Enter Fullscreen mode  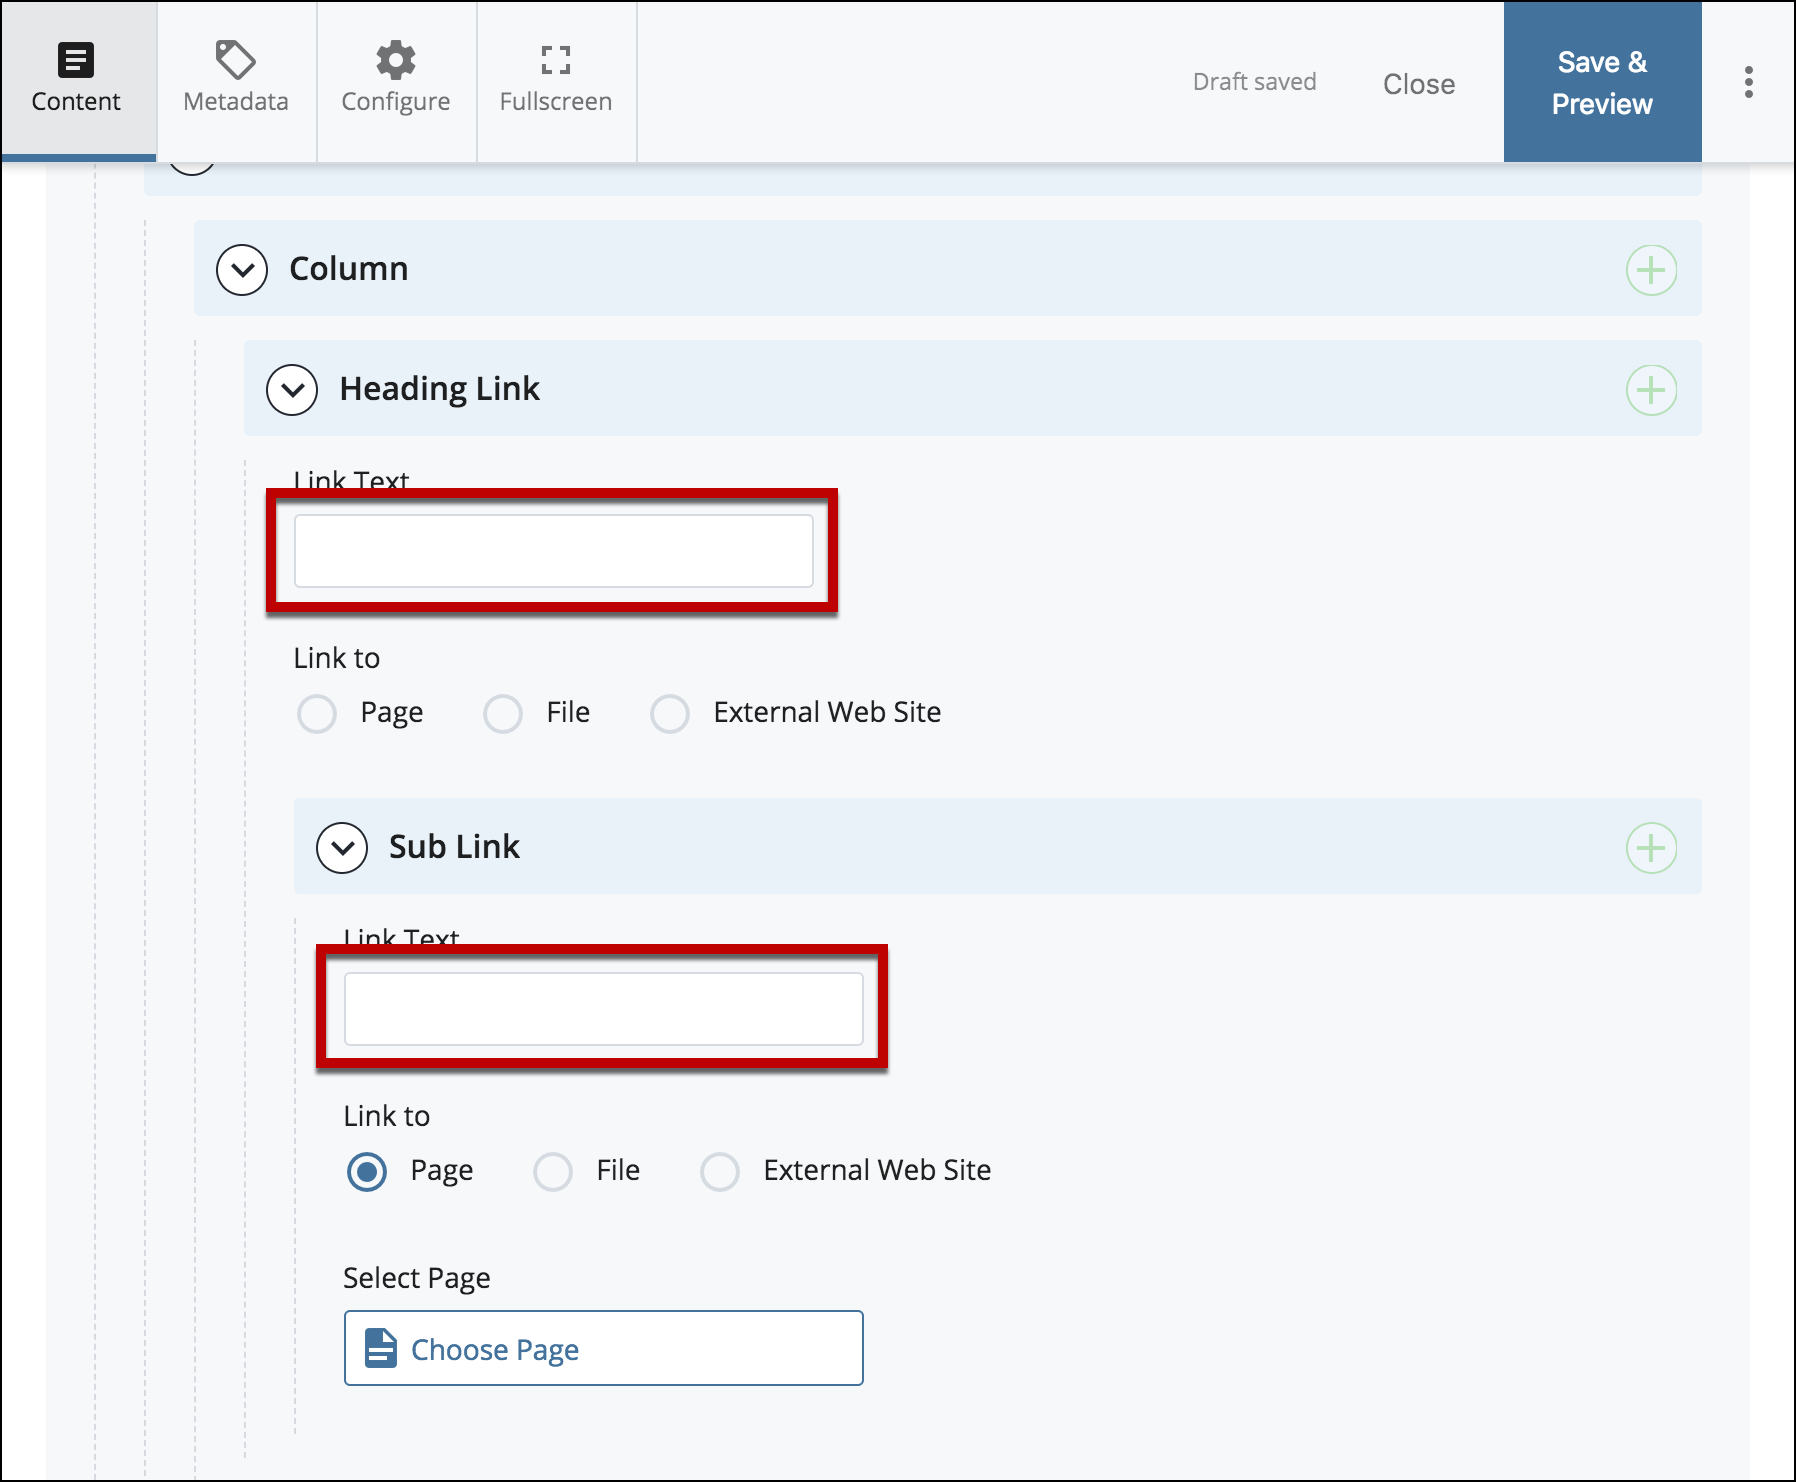tap(556, 80)
